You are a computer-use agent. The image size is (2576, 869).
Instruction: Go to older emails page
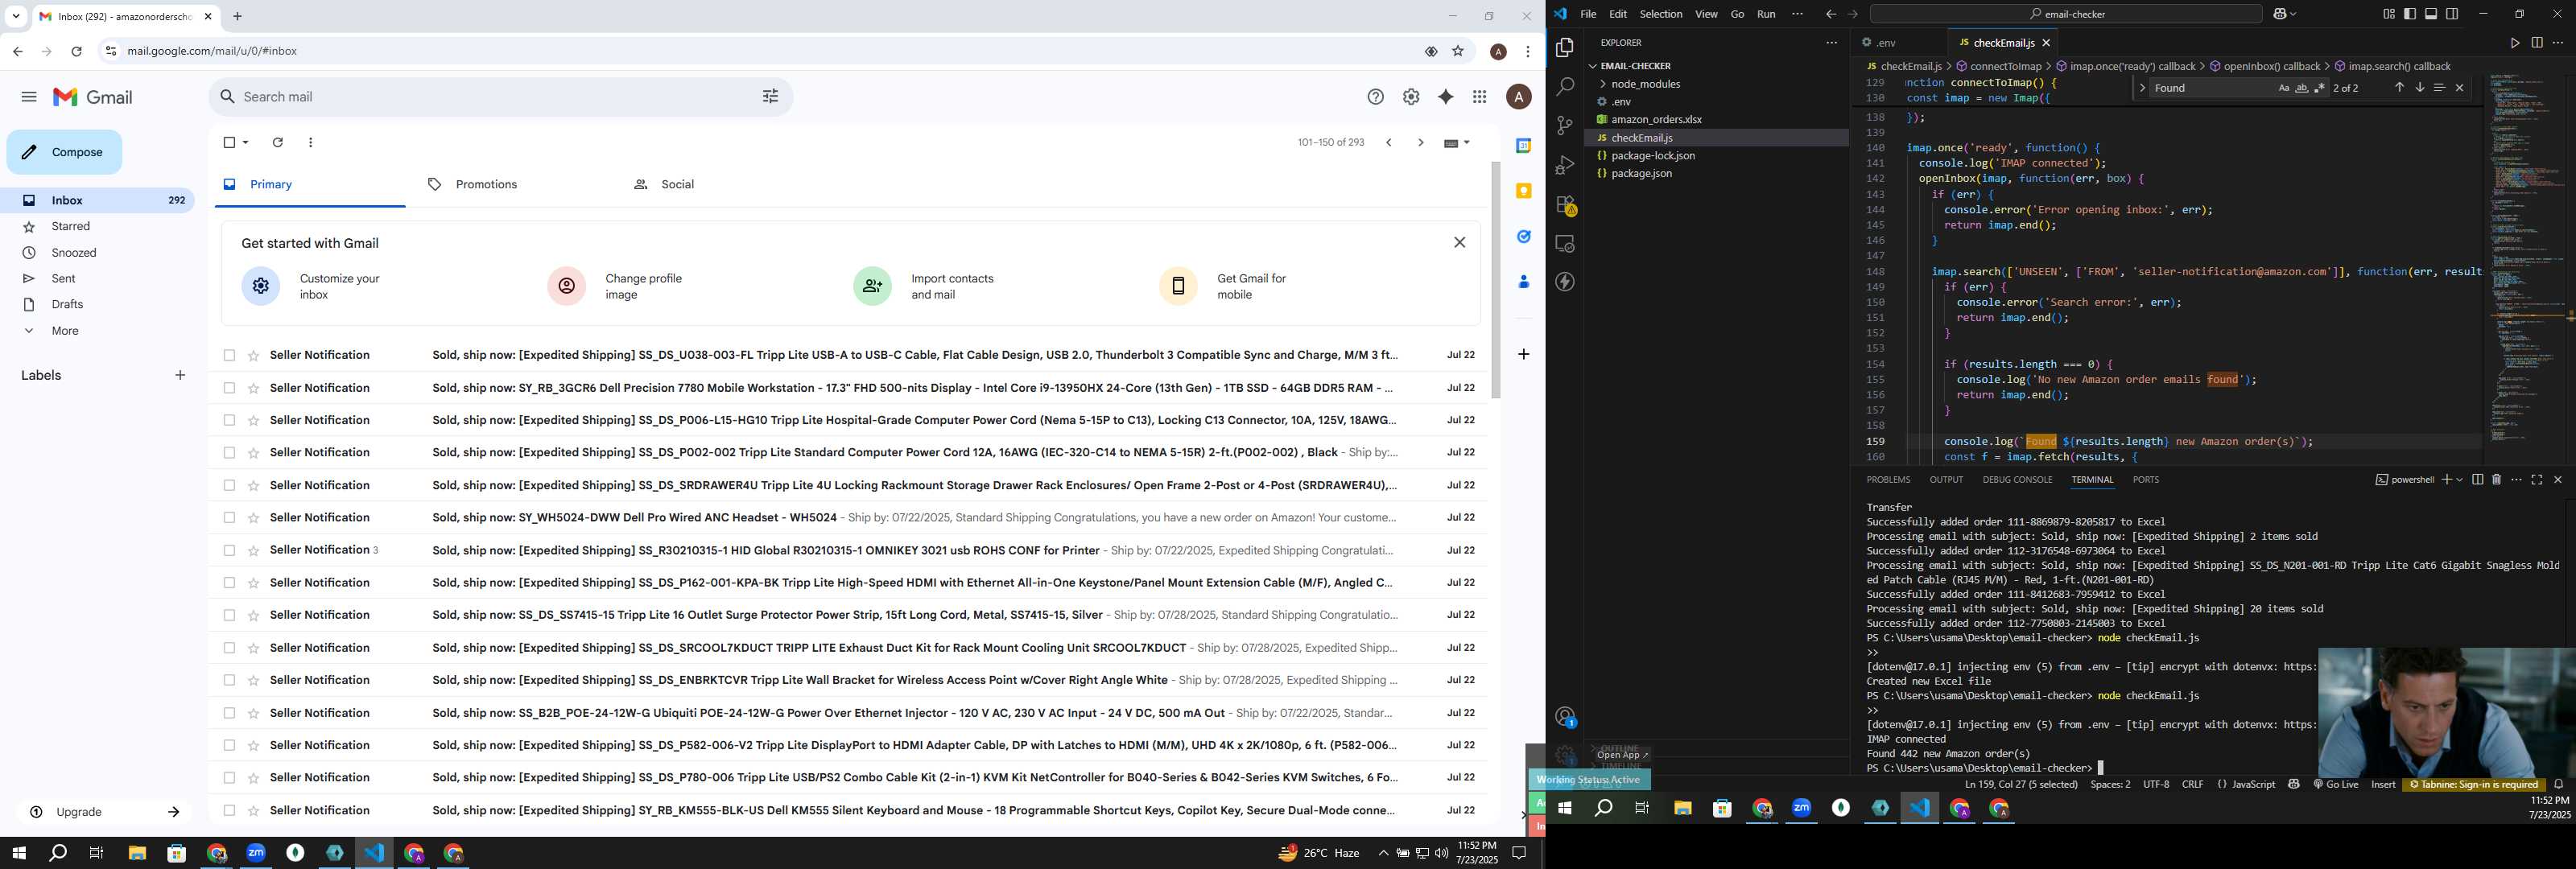[1420, 143]
